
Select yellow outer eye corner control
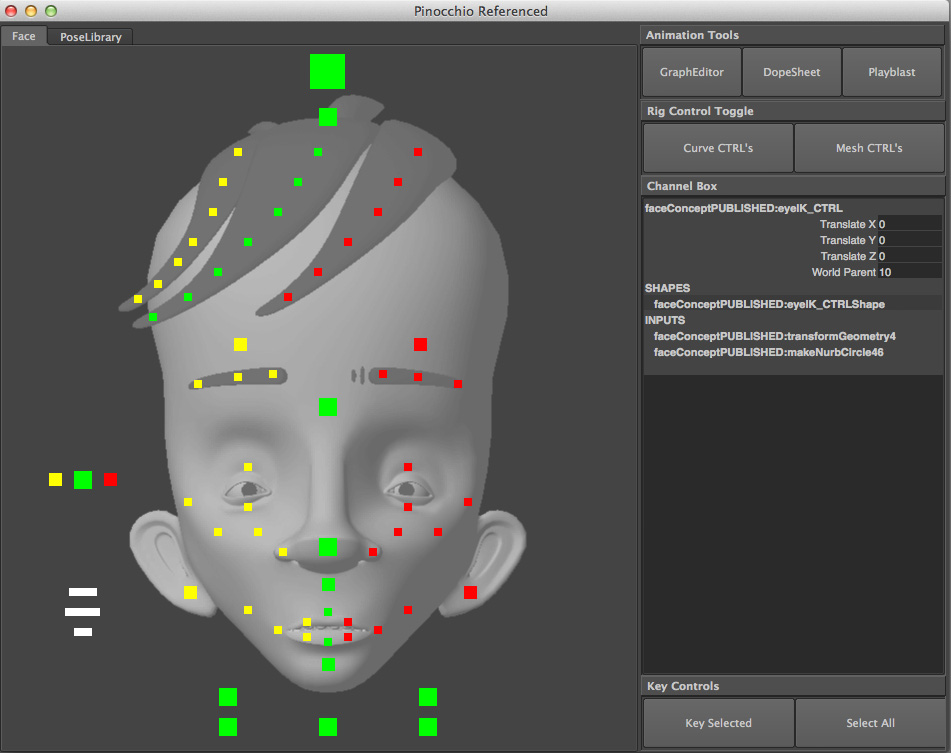188,502
